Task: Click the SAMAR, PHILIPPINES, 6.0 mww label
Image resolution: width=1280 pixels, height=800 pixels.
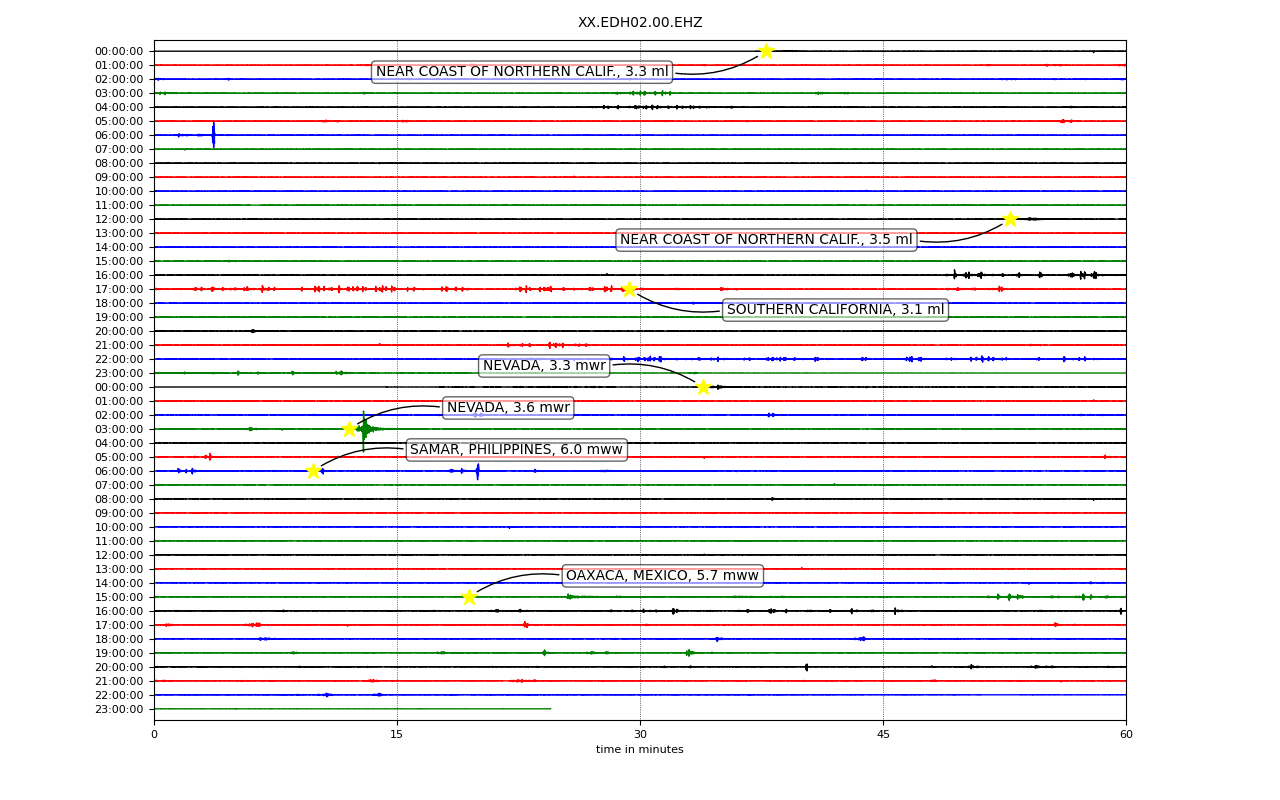Action: pyautogui.click(x=516, y=449)
